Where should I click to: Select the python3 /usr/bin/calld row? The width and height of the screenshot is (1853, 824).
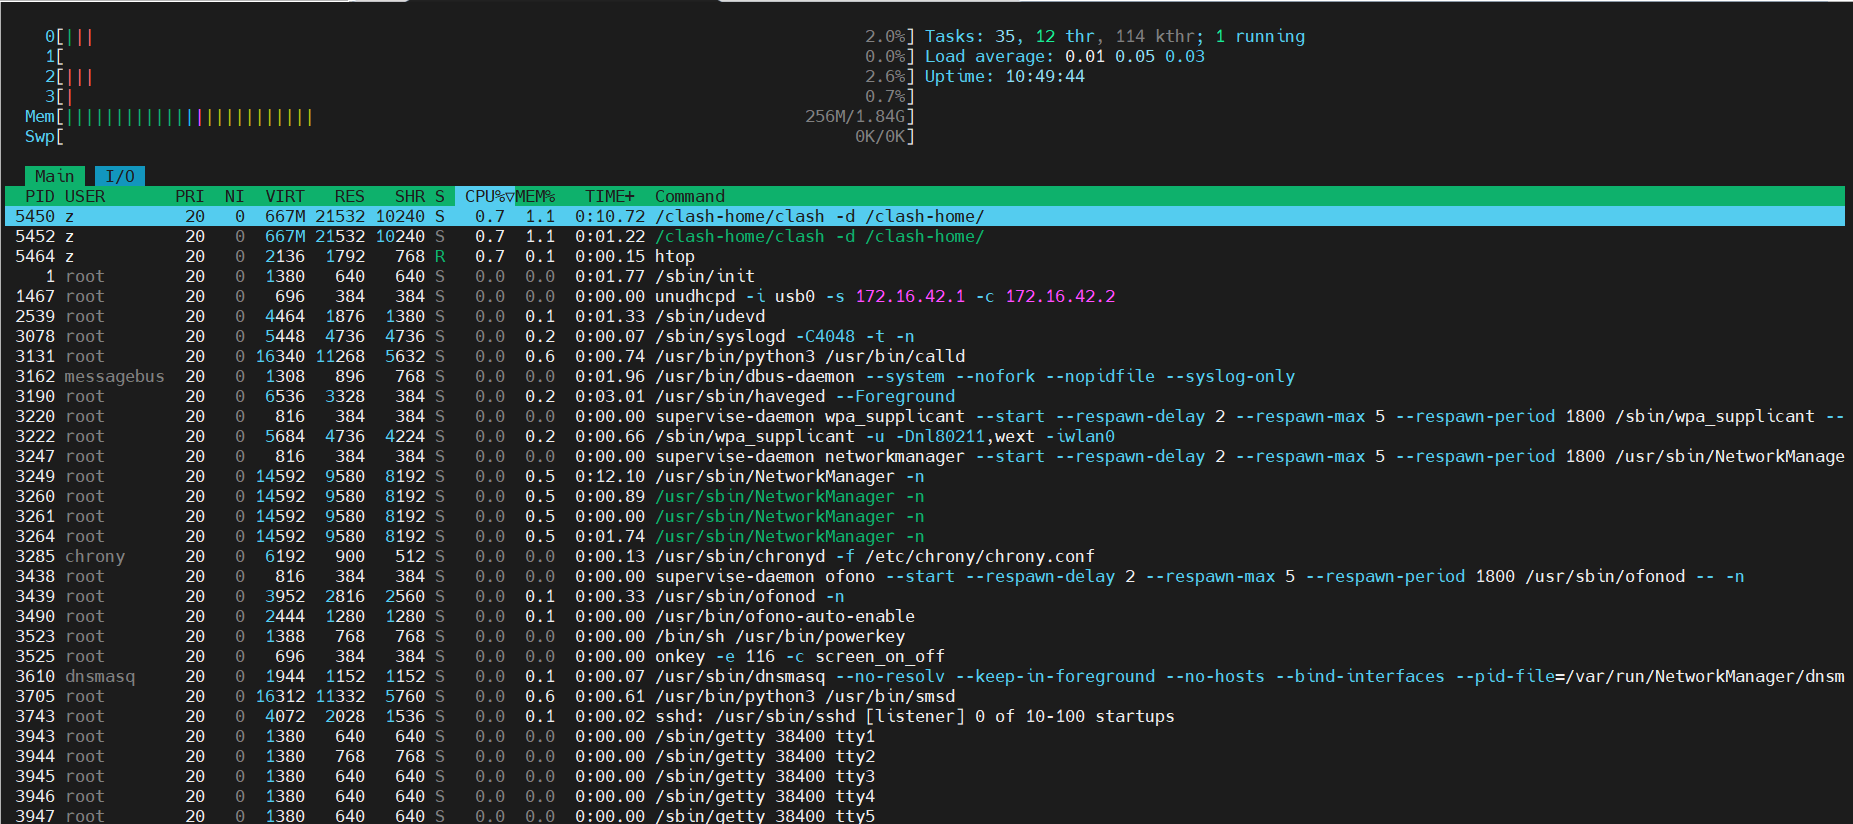(925, 356)
